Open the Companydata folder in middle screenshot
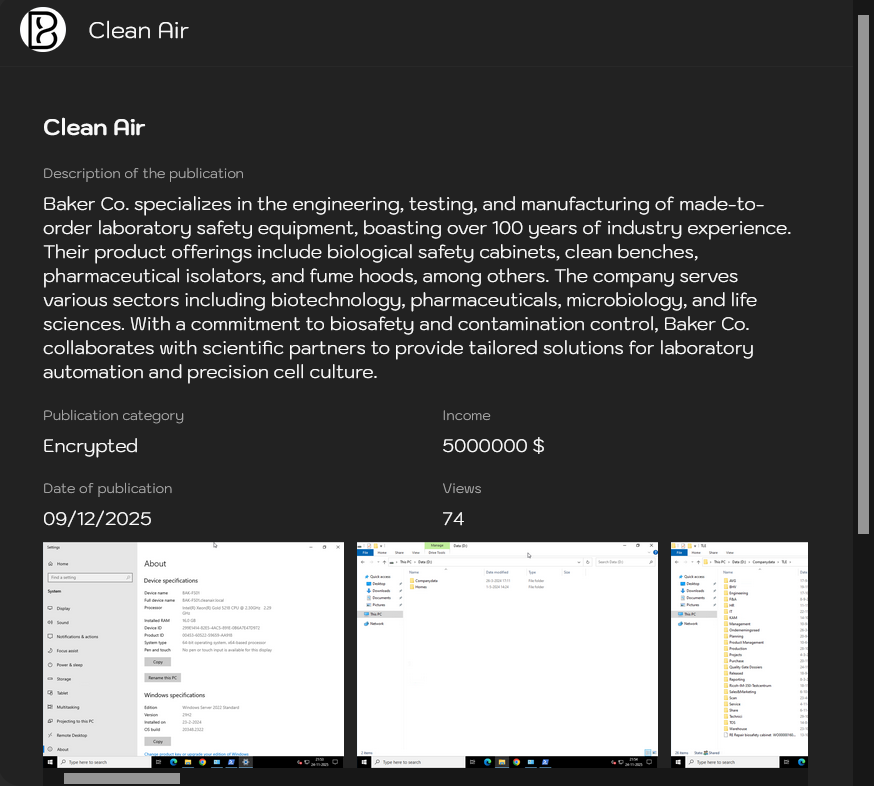Screen dimensions: 874x786 426,580
